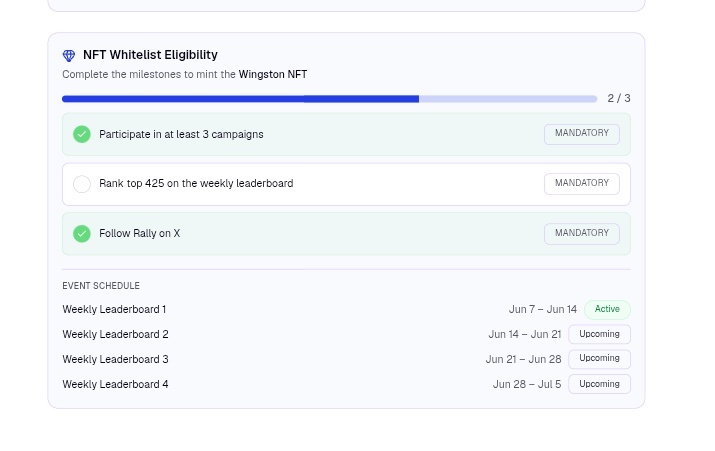Click Upcoming badge for Weekly Leaderboard 3
Screen dimensions: 715x451
599,359
